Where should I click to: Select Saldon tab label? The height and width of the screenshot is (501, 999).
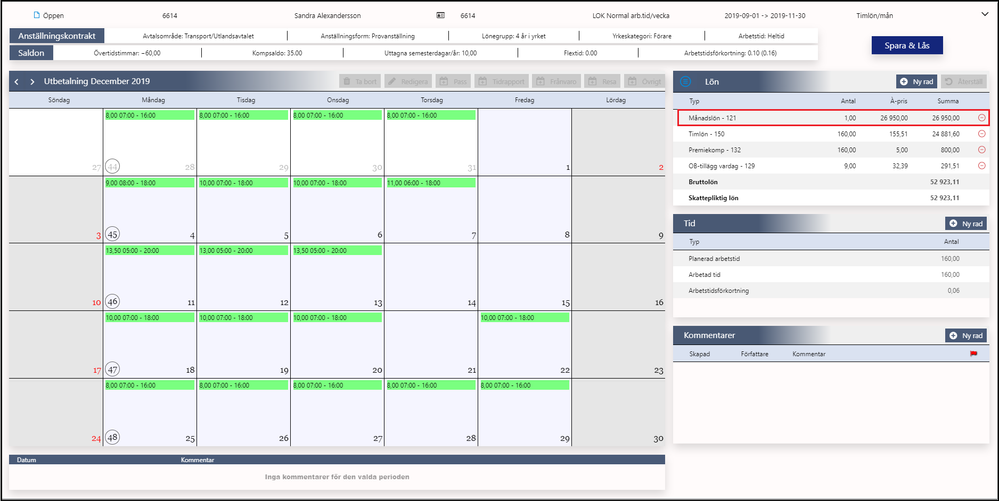tap(31, 53)
